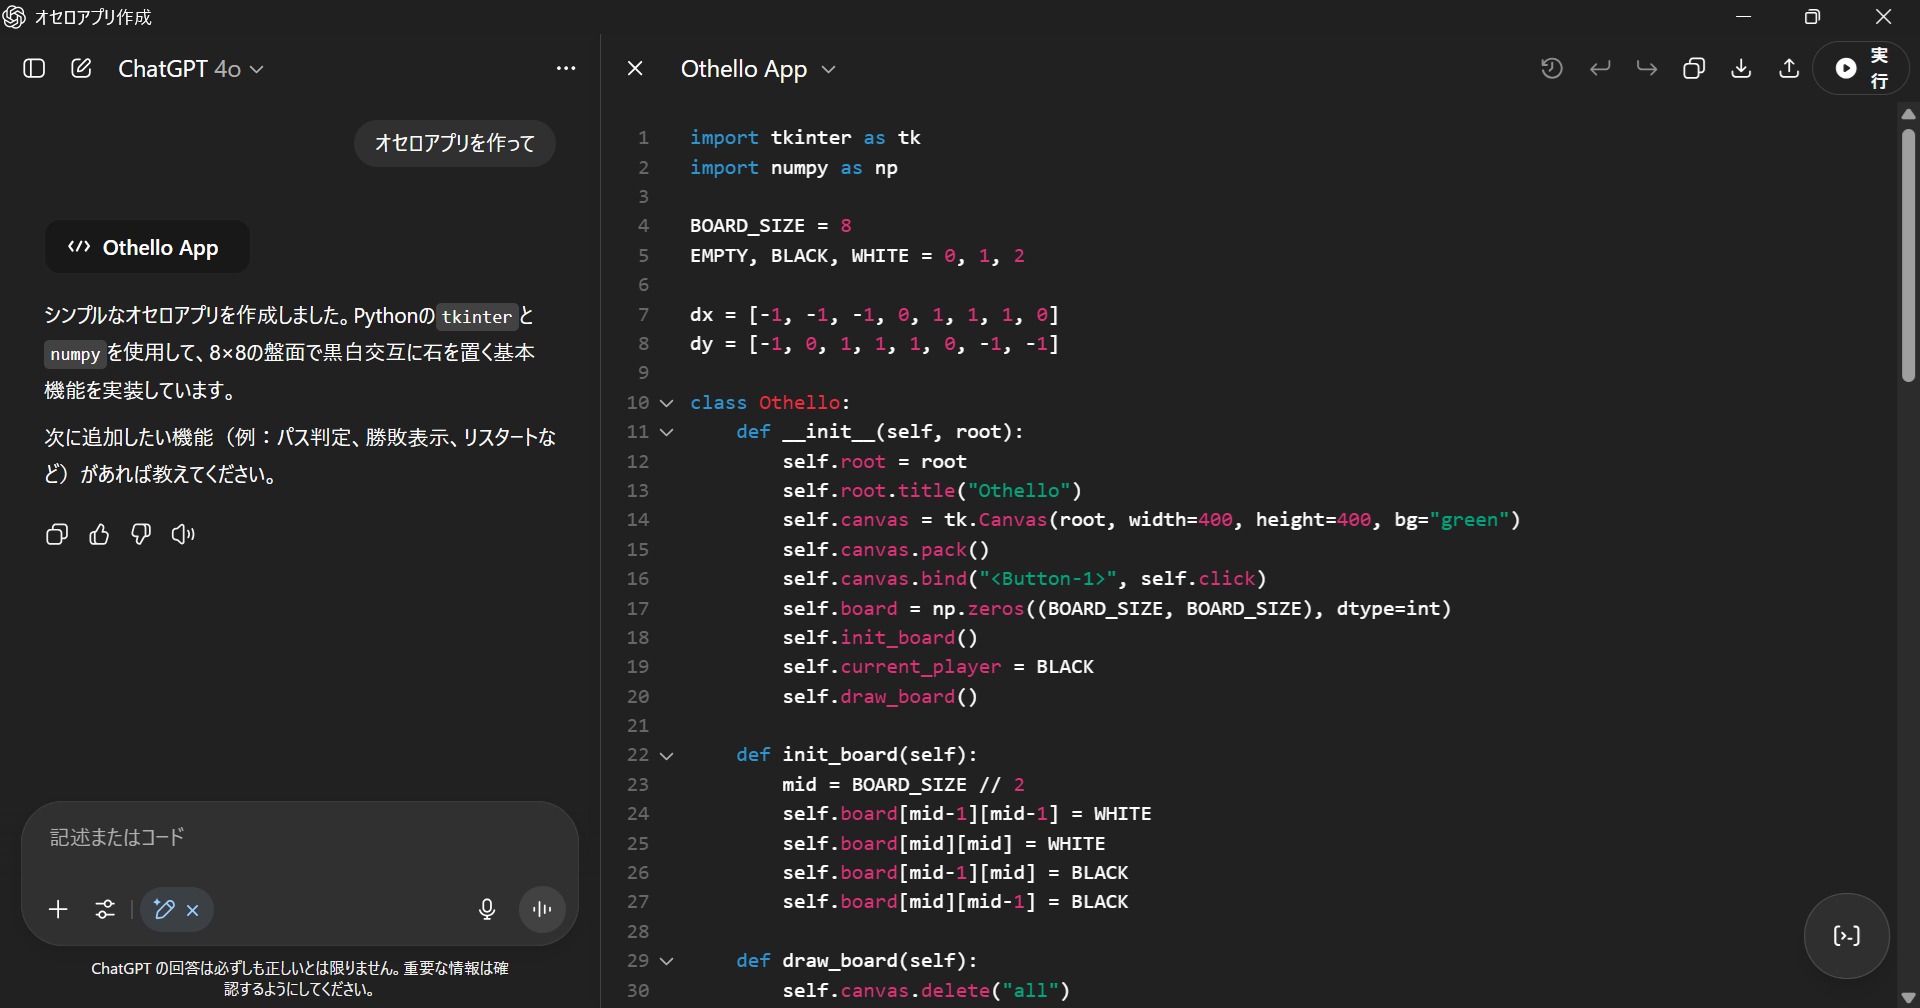Start voice dictation with the microphone
Screen dimensions: 1920x1008
tap(487, 909)
